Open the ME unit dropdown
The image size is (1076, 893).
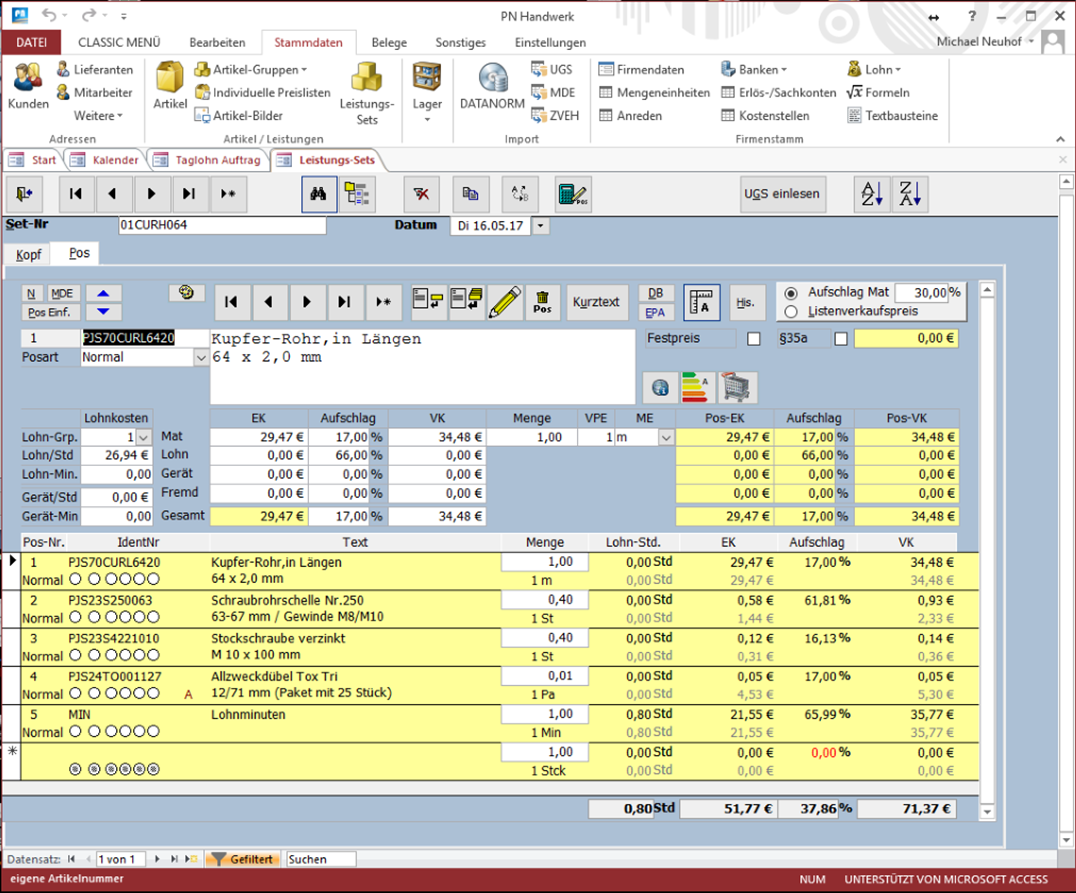tap(666, 437)
